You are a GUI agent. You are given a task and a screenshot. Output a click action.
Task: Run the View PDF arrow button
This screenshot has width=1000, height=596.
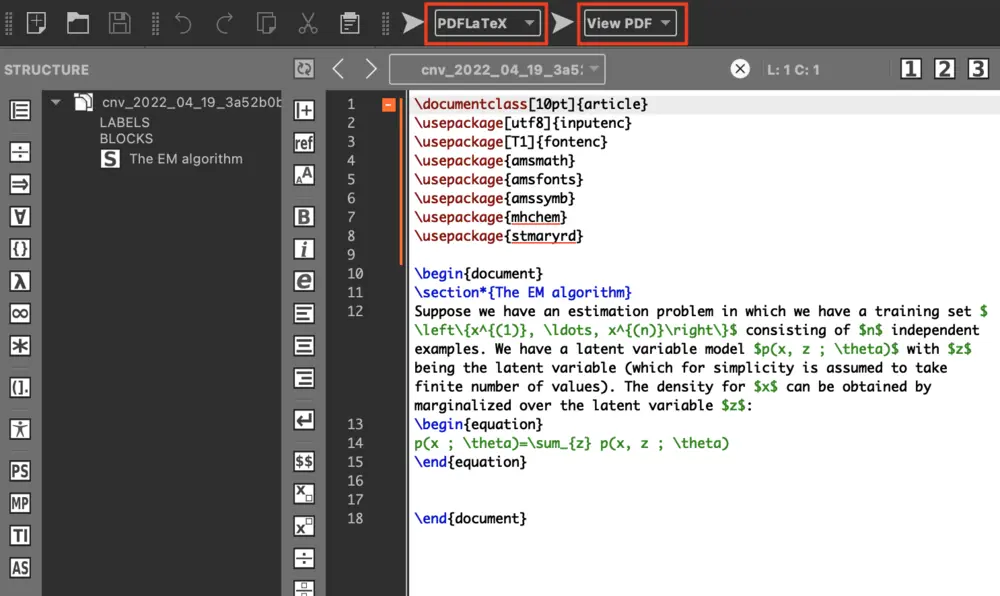tap(562, 24)
